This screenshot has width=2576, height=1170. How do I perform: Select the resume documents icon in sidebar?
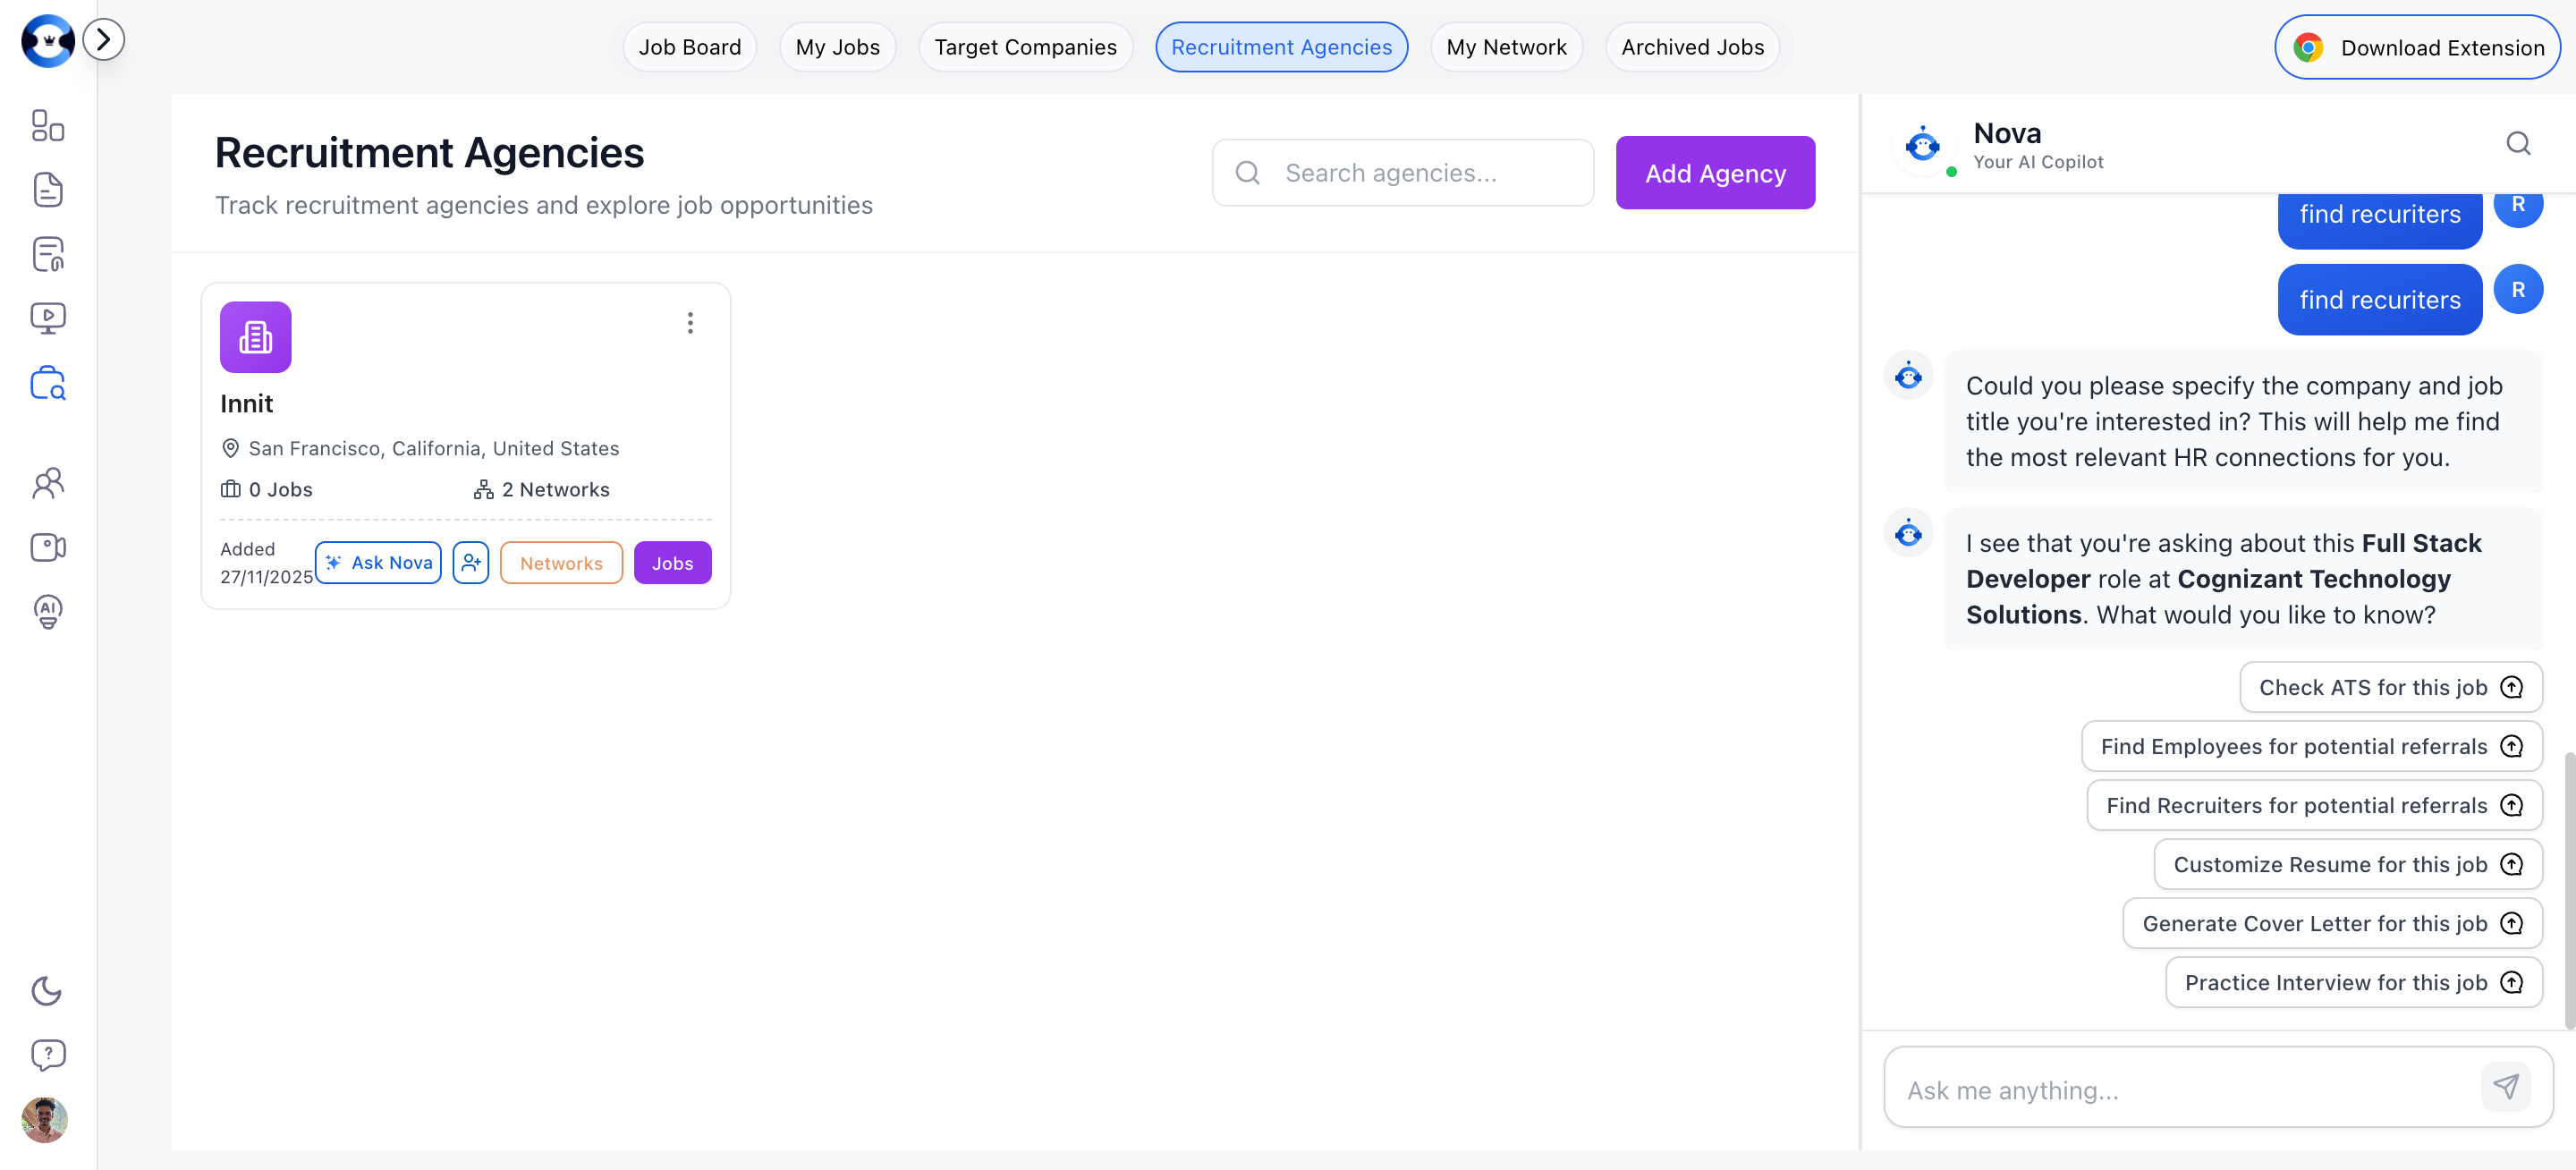click(x=47, y=189)
